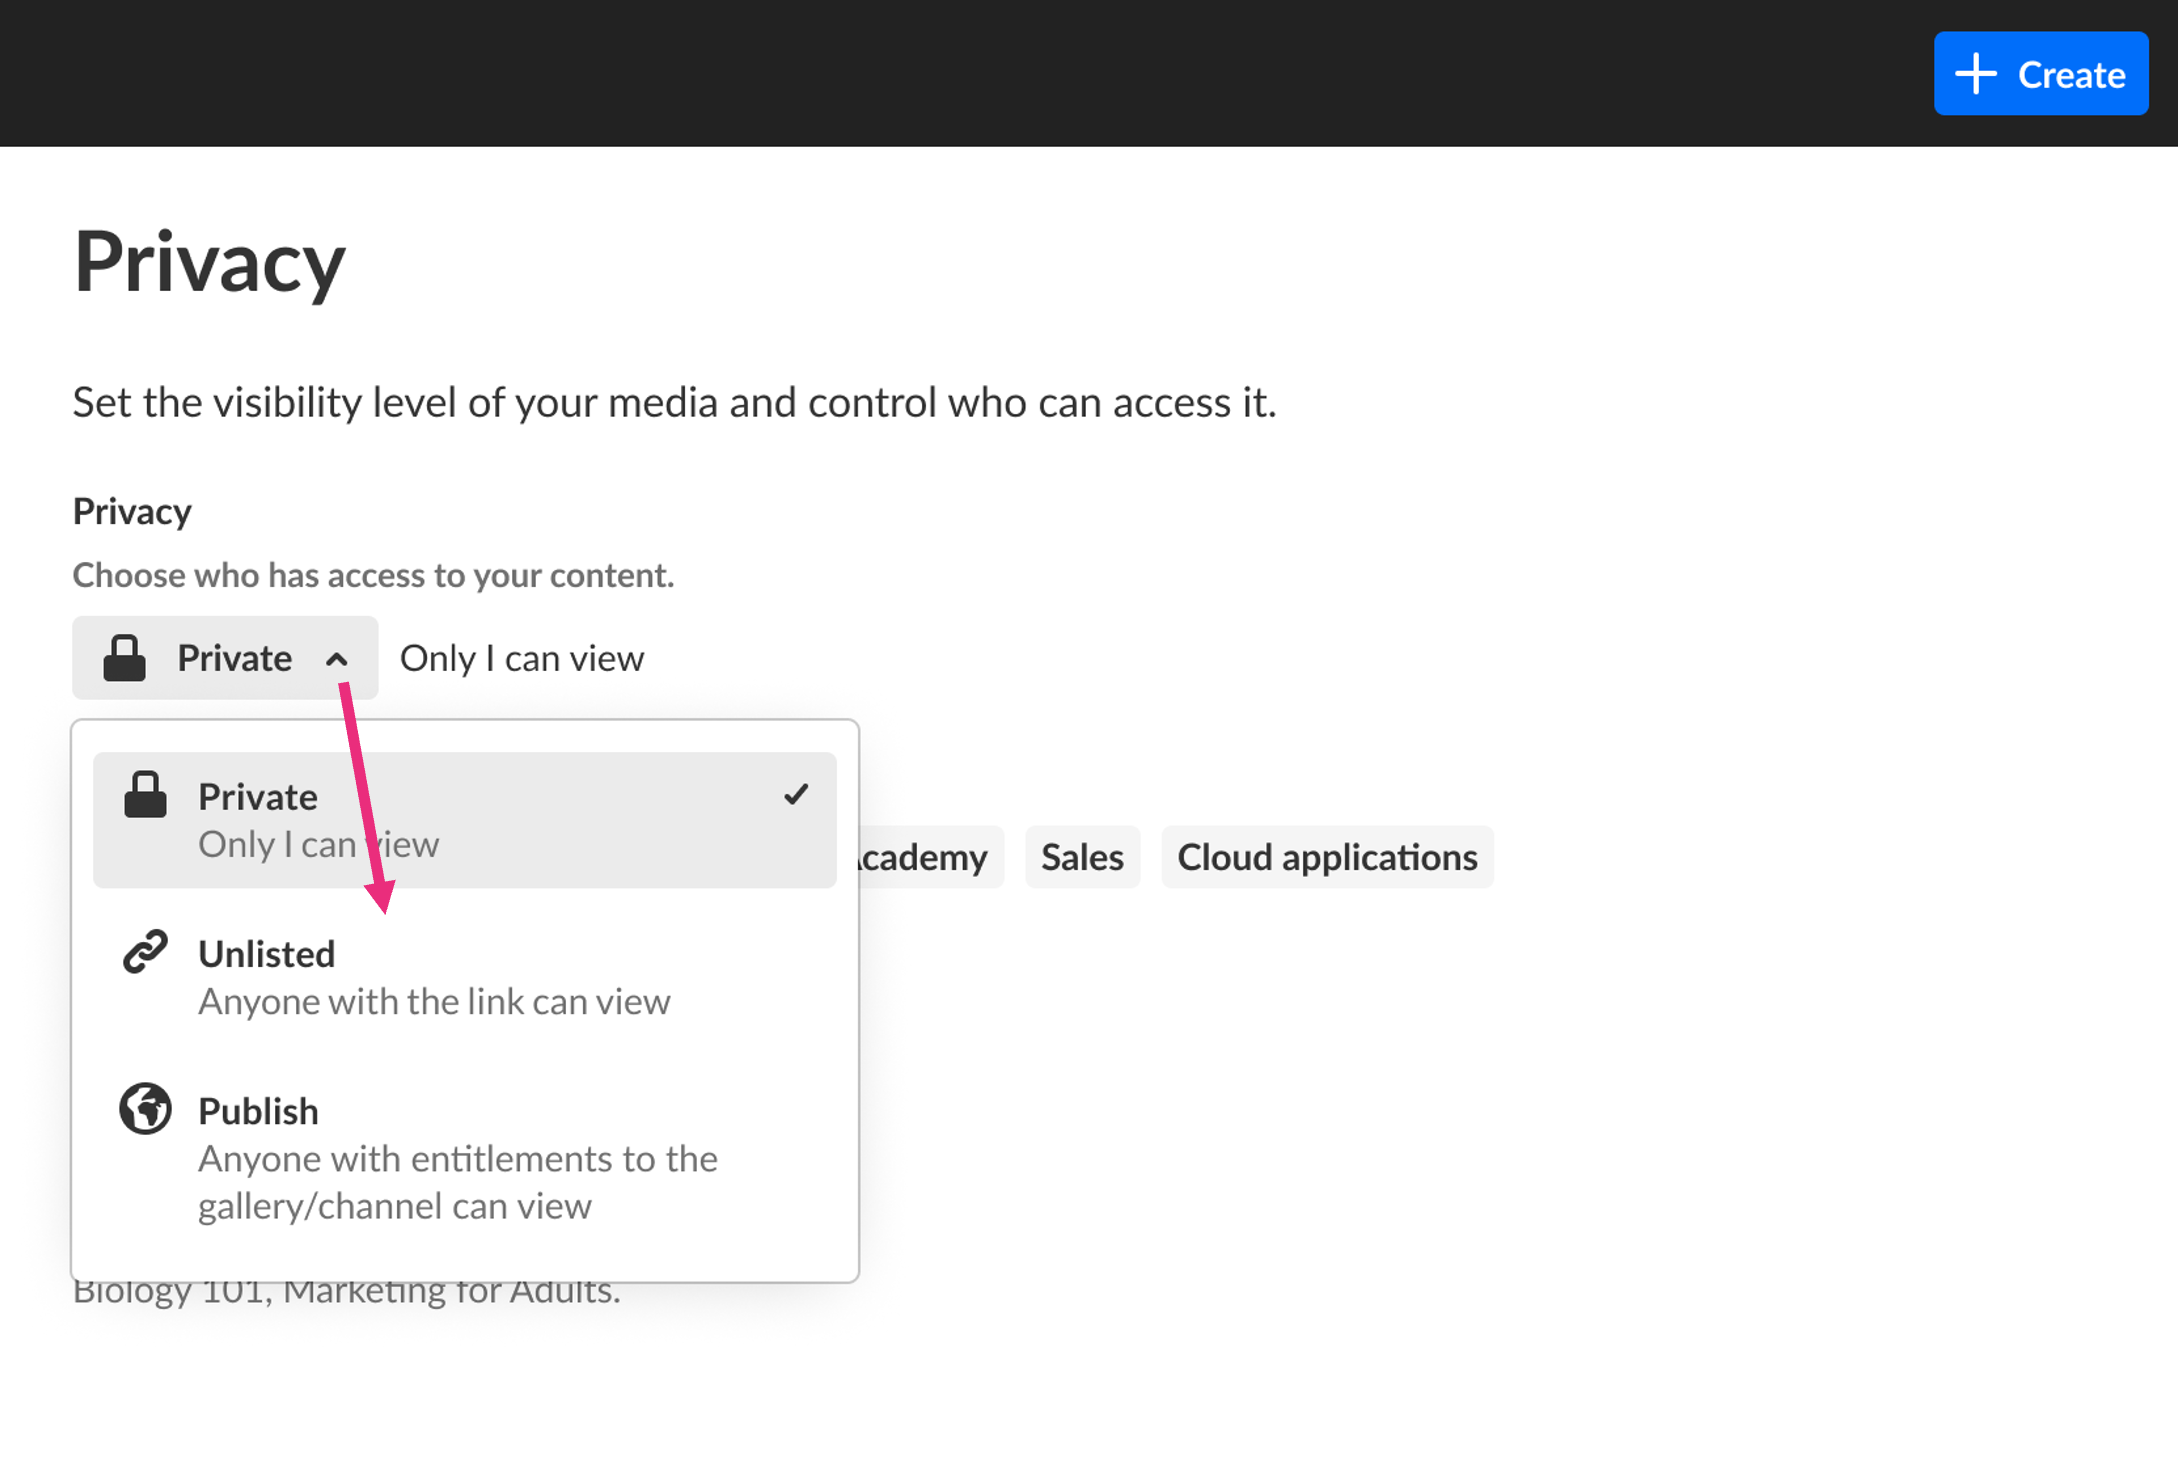Viewport: 2178px width, 1476px height.
Task: Collapse the Private dropdown via chevron arrow
Action: click(337, 659)
